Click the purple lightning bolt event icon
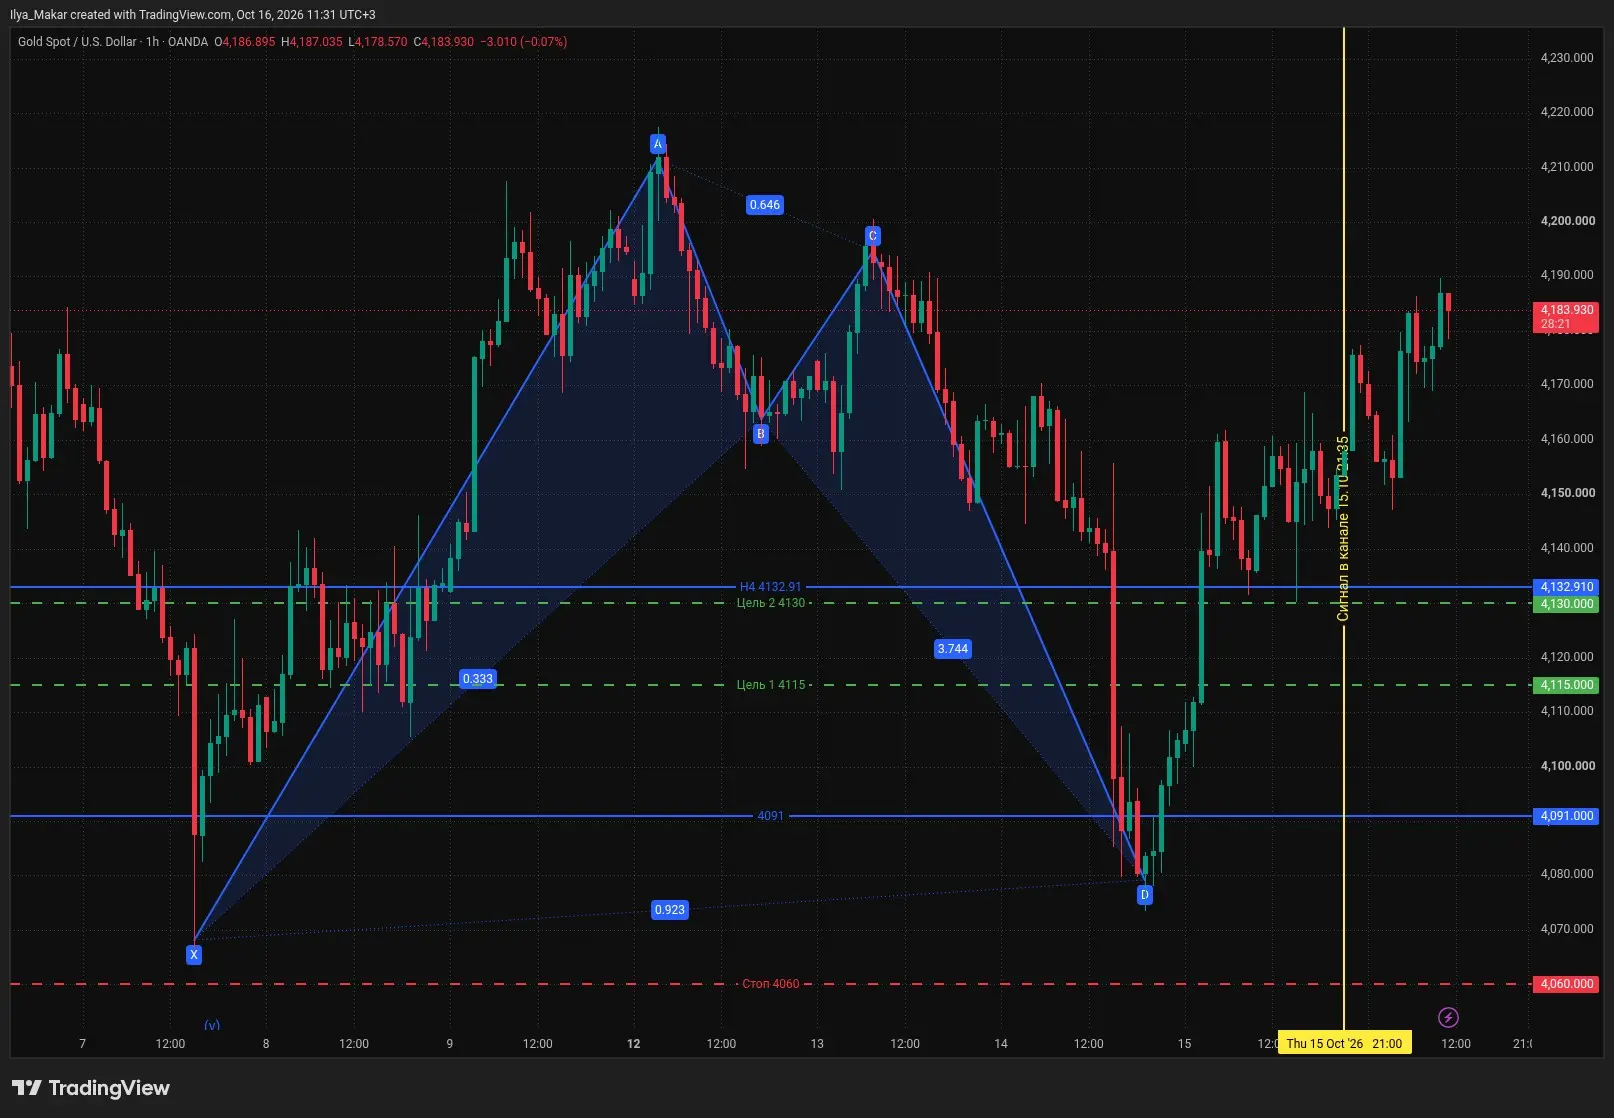 (1448, 1018)
